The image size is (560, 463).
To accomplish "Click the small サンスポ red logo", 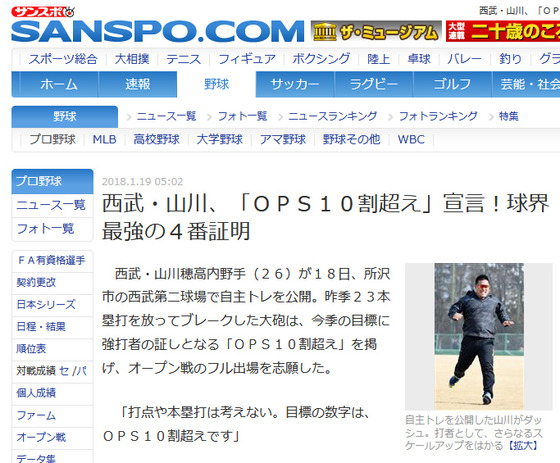I will (x=42, y=12).
